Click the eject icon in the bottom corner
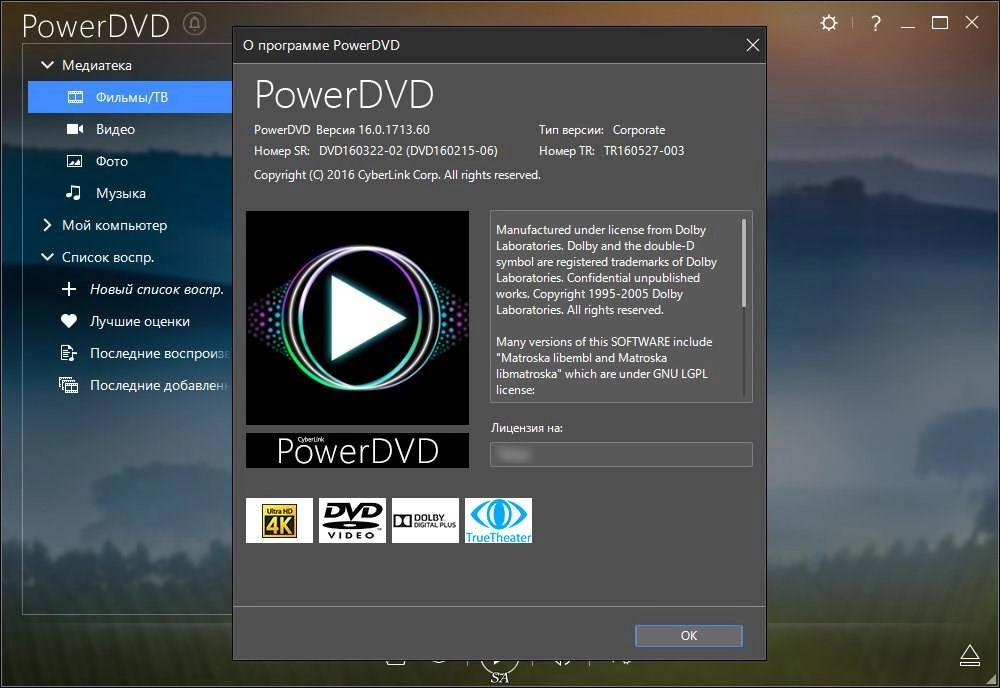This screenshot has width=1000, height=688. pyautogui.click(x=969, y=655)
